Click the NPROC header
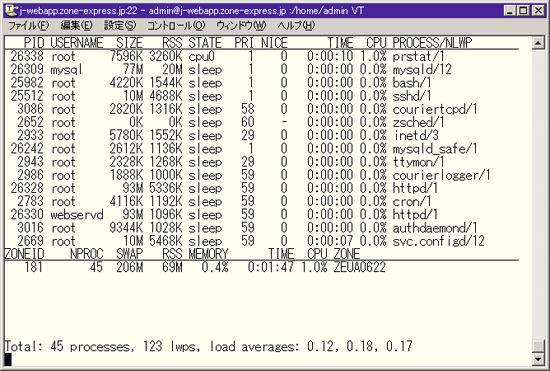This screenshot has width=550, height=371. [87, 254]
